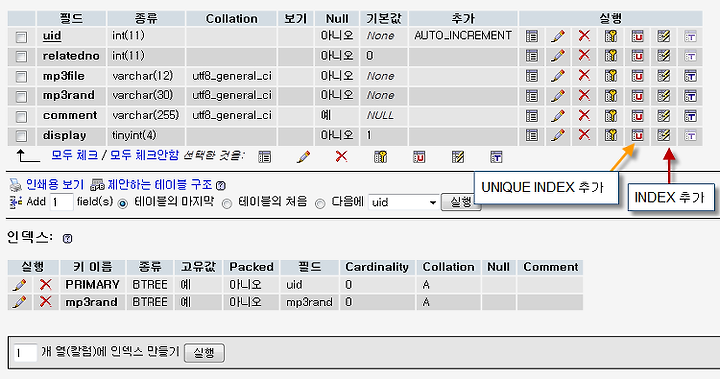Add fulltext icon for mp3file row
The height and width of the screenshot is (379, 720).
tap(690, 76)
